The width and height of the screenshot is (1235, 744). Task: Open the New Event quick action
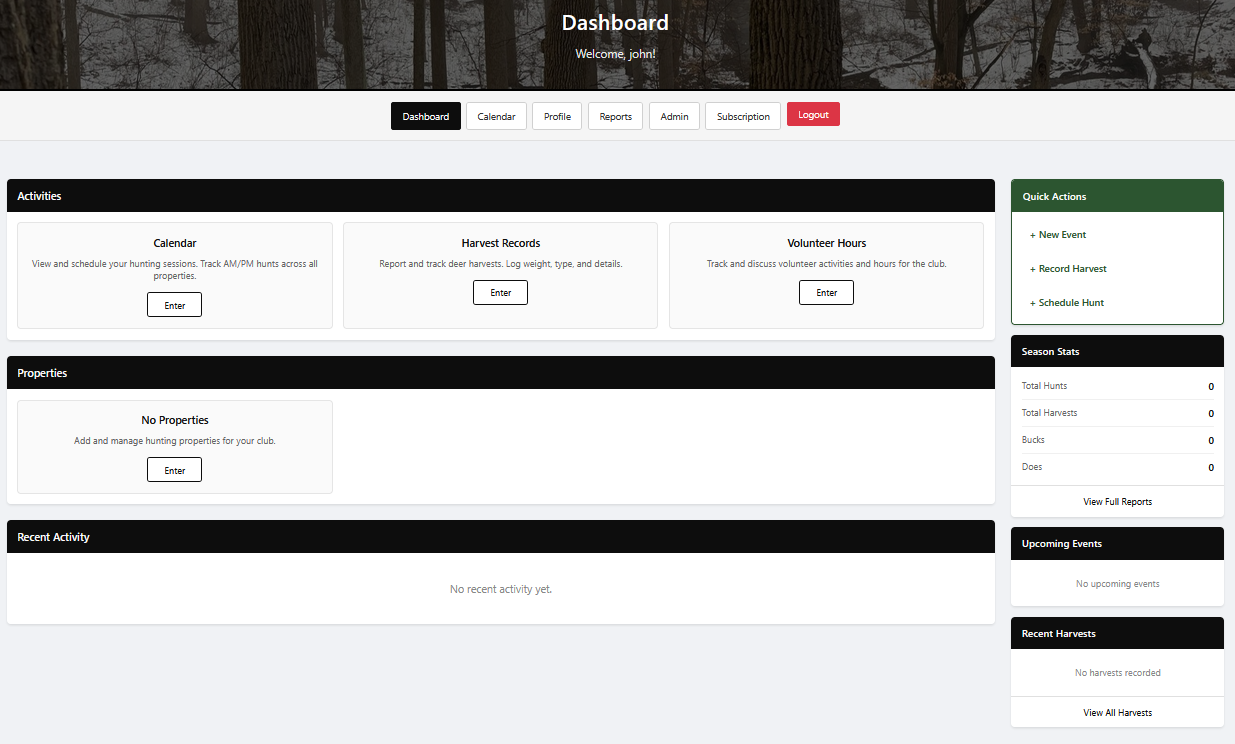1058,234
